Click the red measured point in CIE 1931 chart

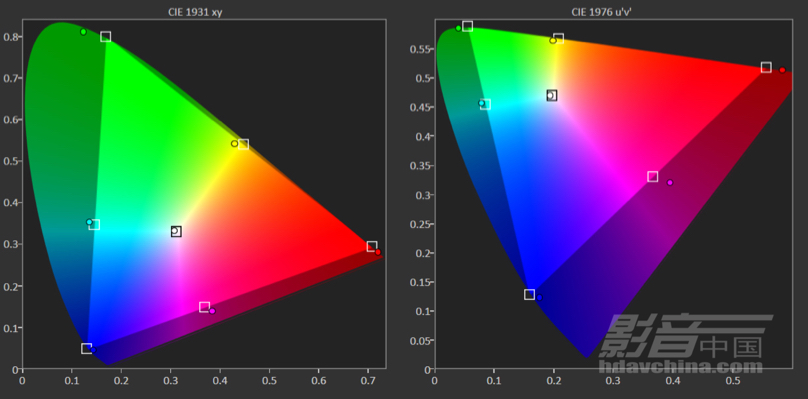click(378, 252)
